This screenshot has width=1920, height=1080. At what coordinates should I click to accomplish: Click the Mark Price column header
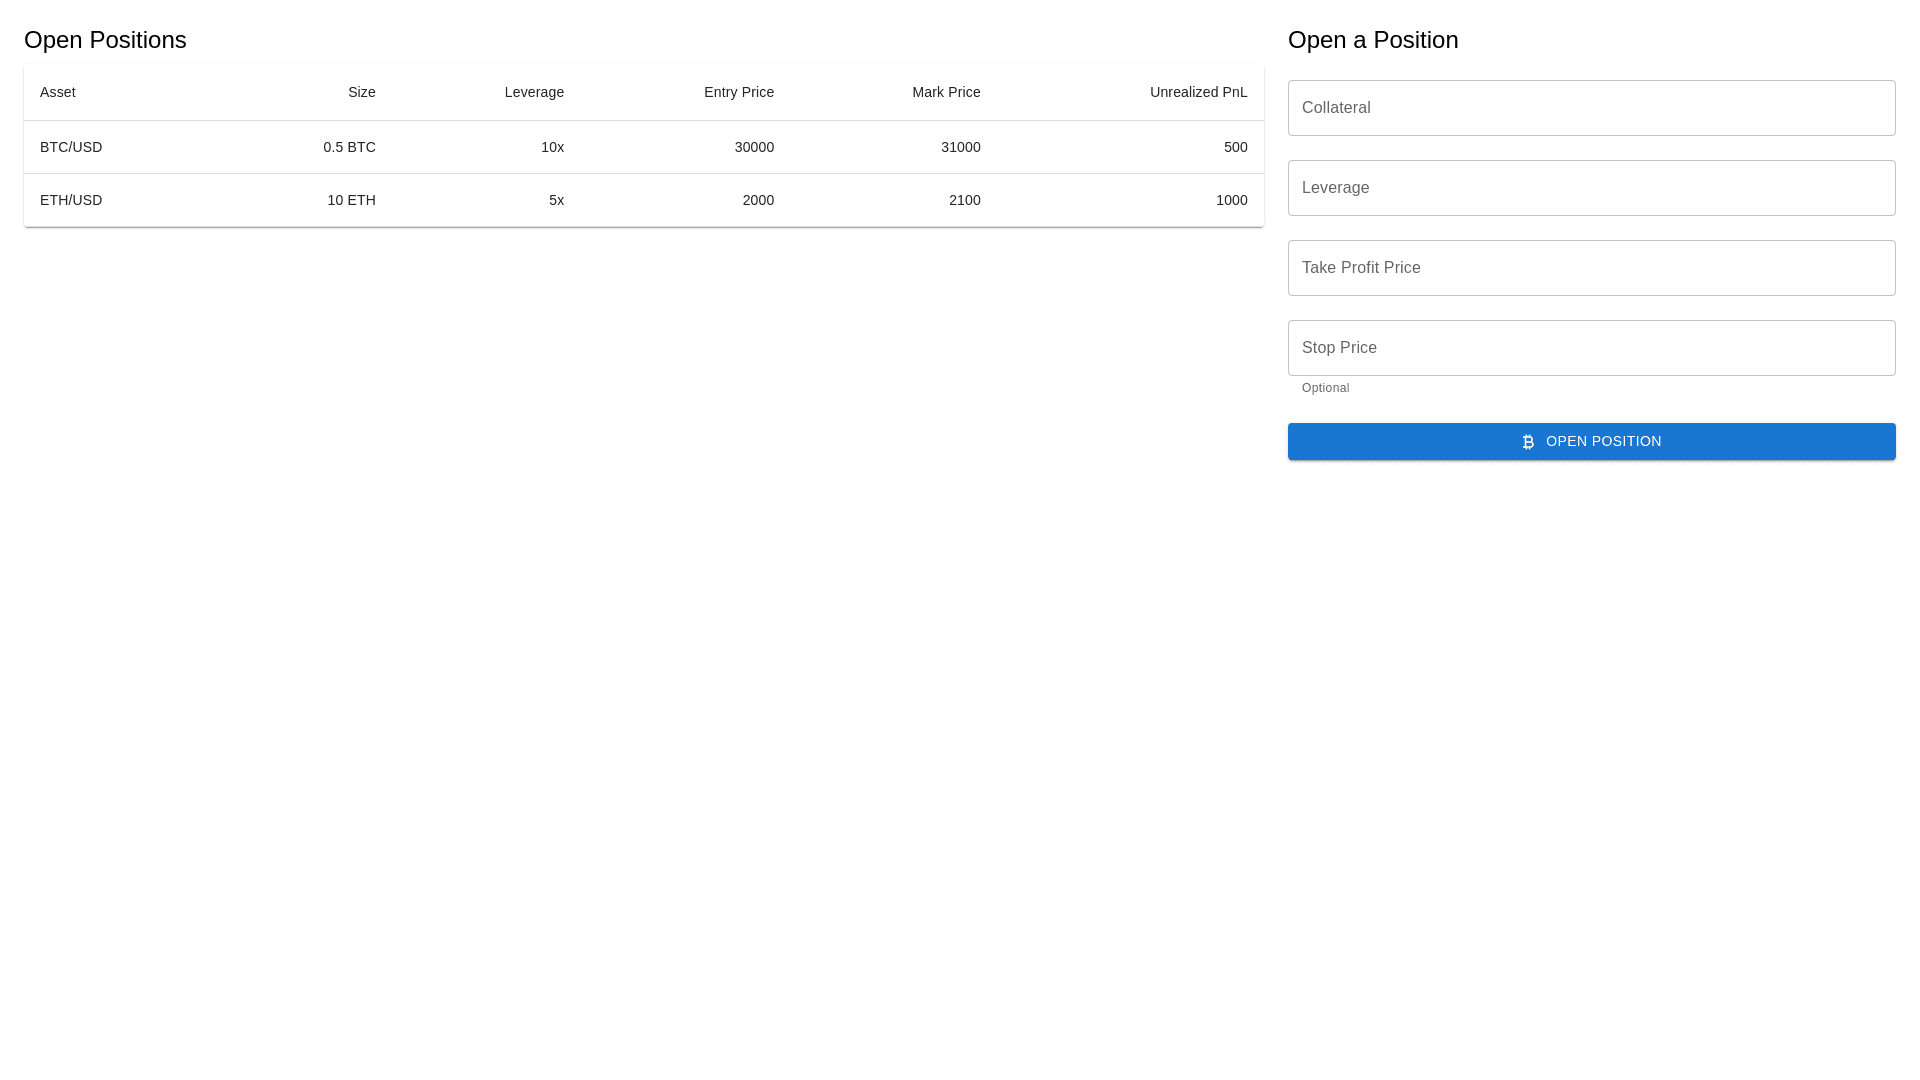click(945, 92)
